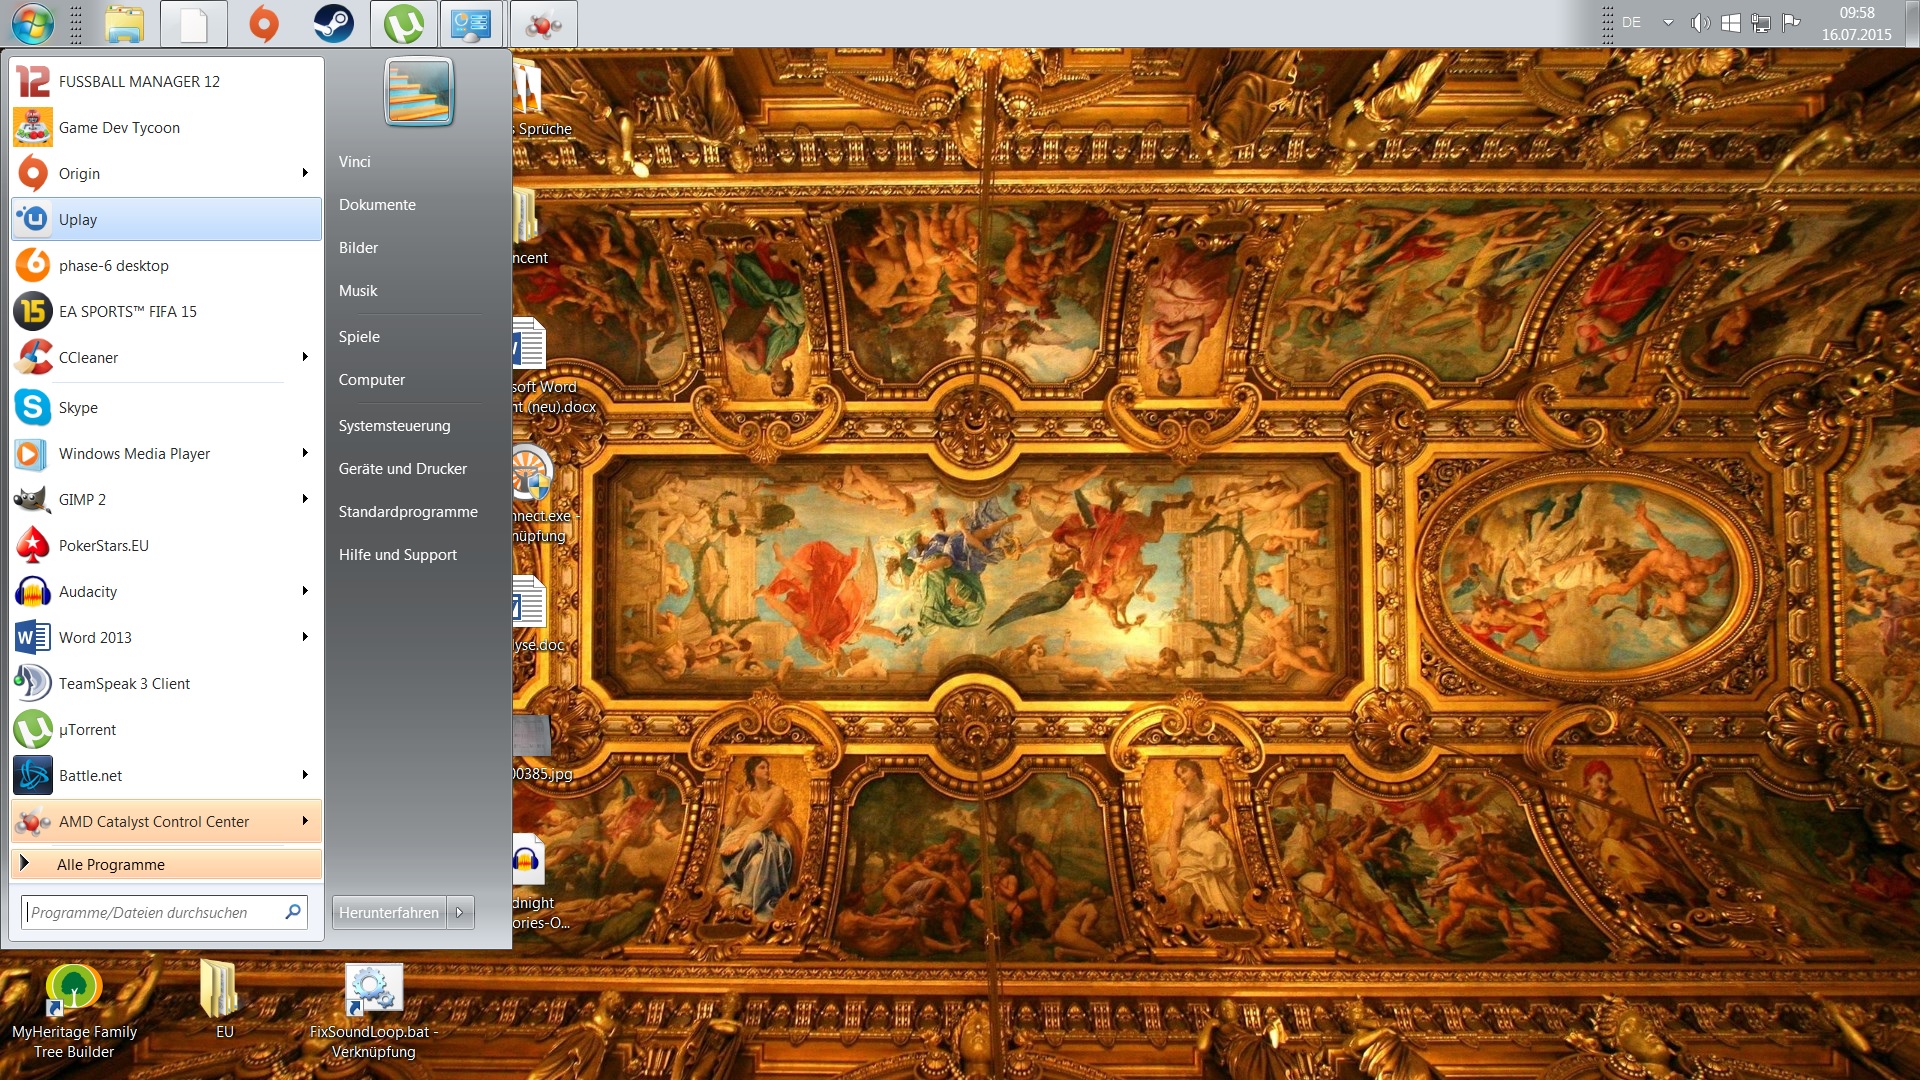The width and height of the screenshot is (1920, 1080).
Task: Click the volume speaker tray icon
Action: (1700, 23)
